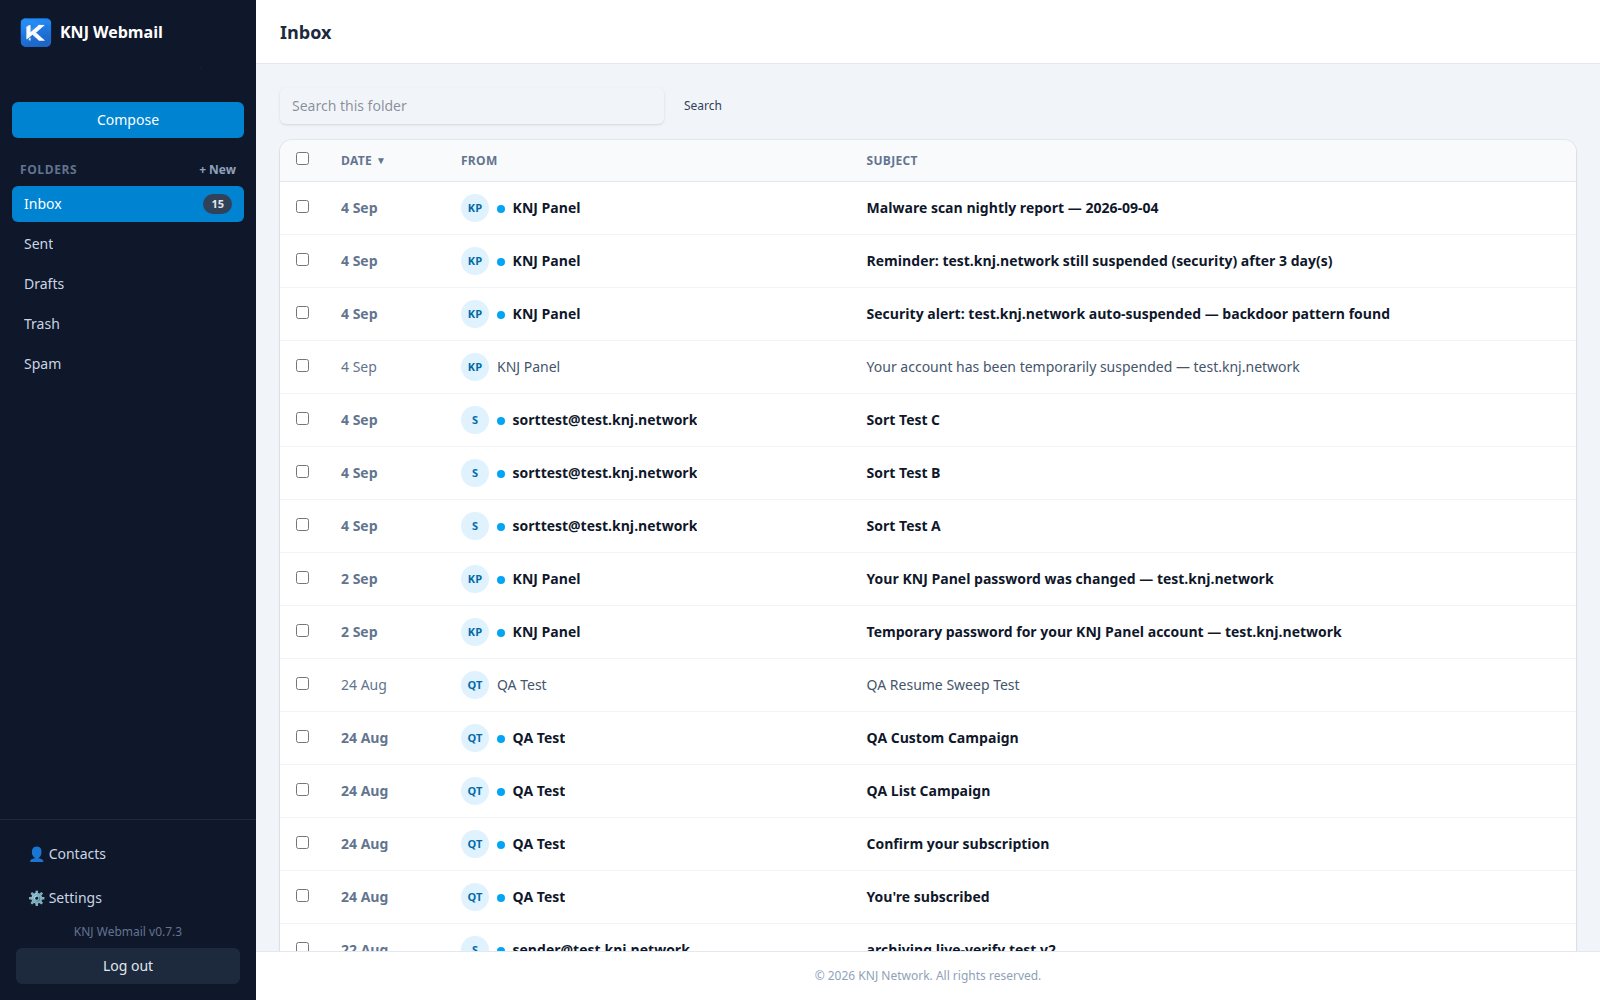Tick the QA Resume Sweep Test checkbox
This screenshot has width=1600, height=1000.
(303, 684)
